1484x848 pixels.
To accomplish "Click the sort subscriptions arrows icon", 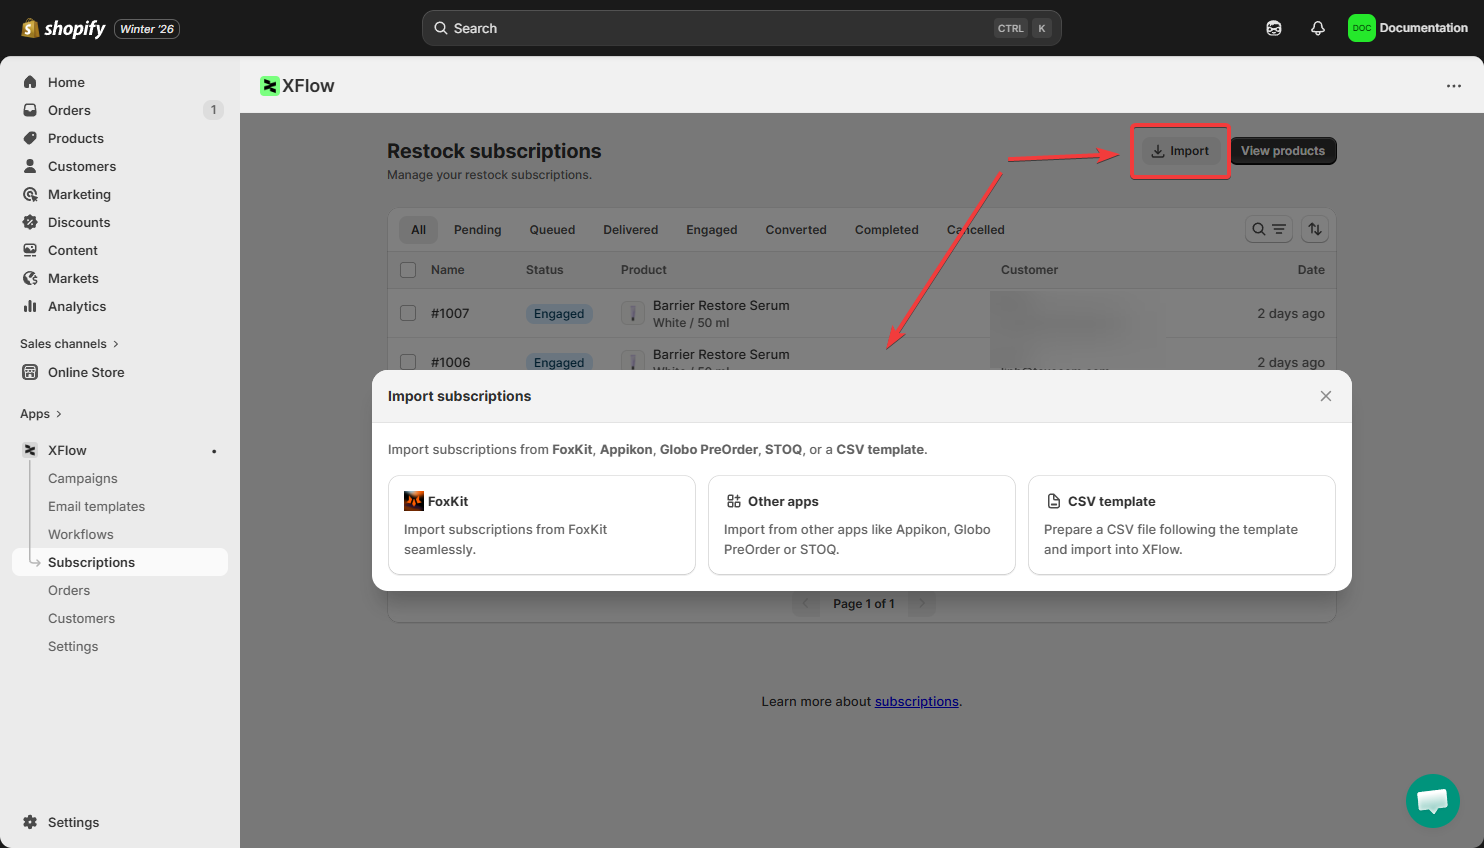I will 1314,229.
